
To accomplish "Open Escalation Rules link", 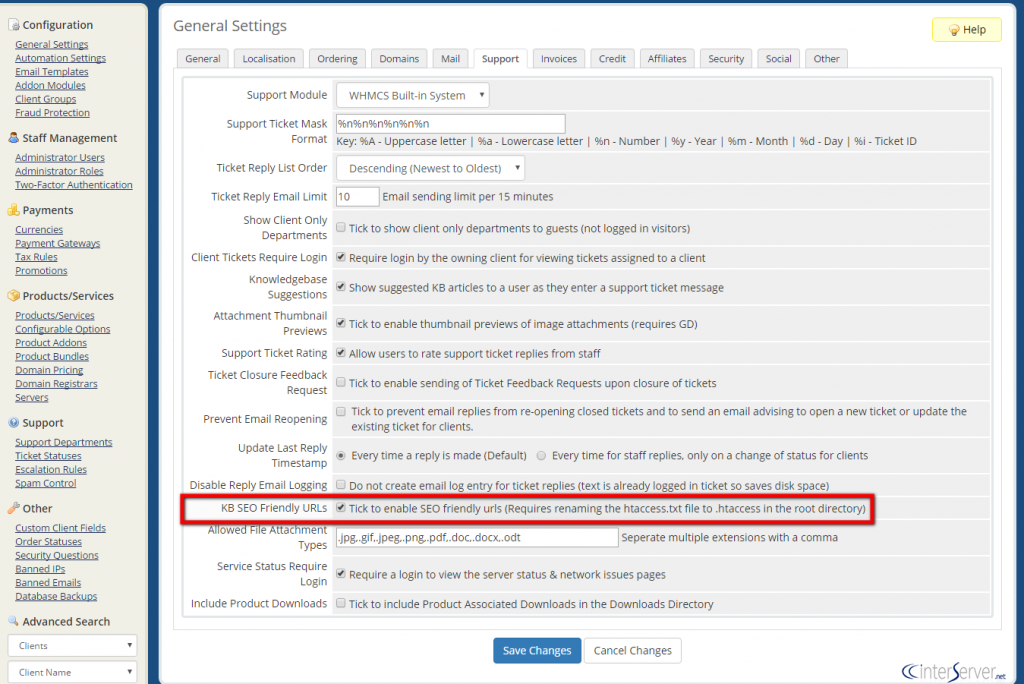I will pyautogui.click(x=51, y=470).
